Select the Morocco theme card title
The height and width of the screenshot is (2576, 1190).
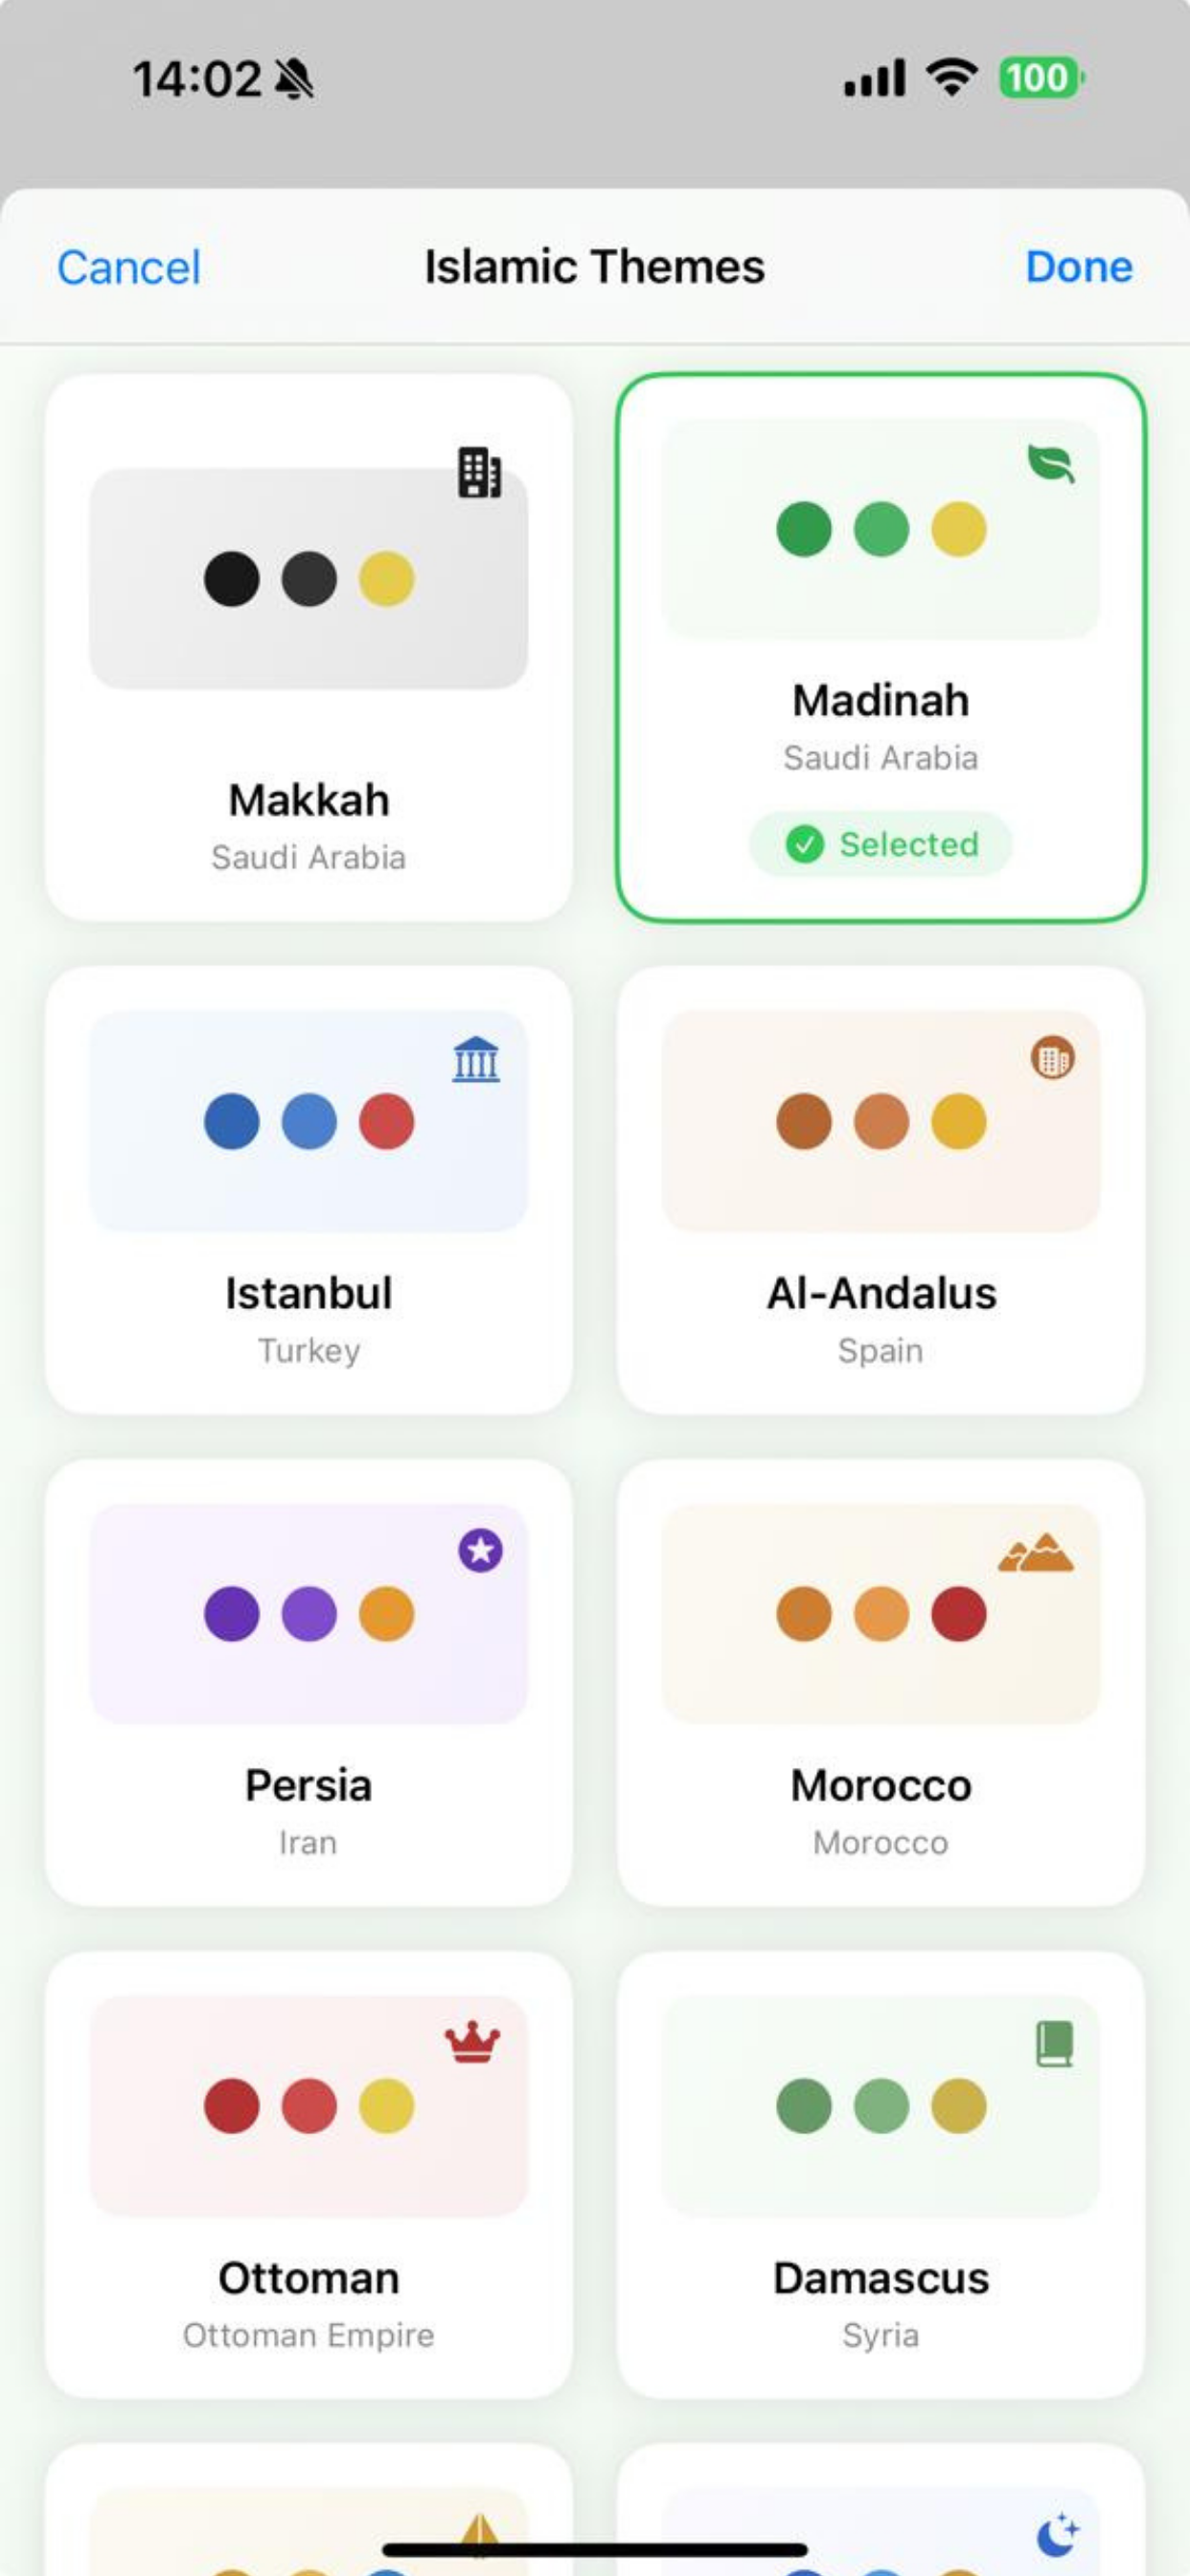point(881,1785)
